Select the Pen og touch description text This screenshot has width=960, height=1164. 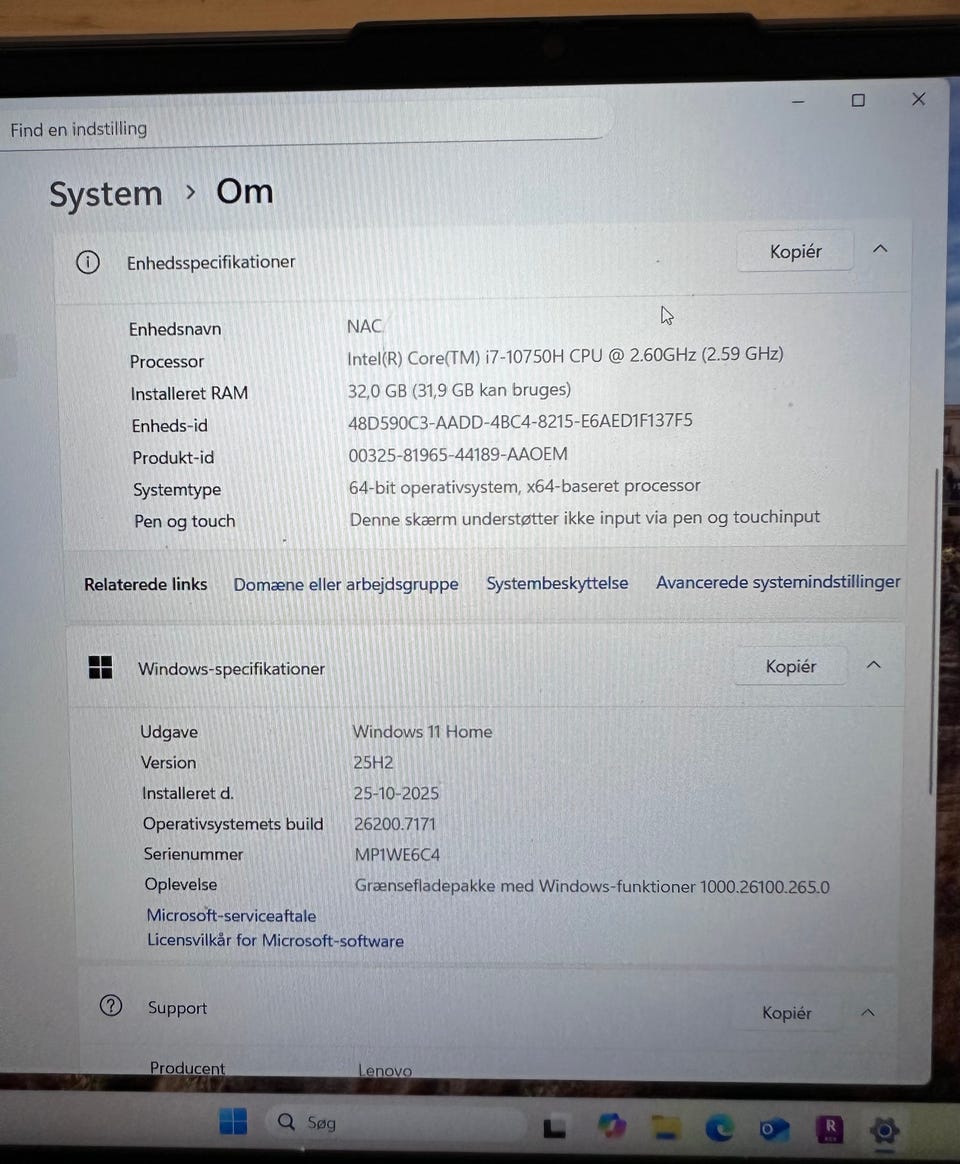(x=585, y=518)
